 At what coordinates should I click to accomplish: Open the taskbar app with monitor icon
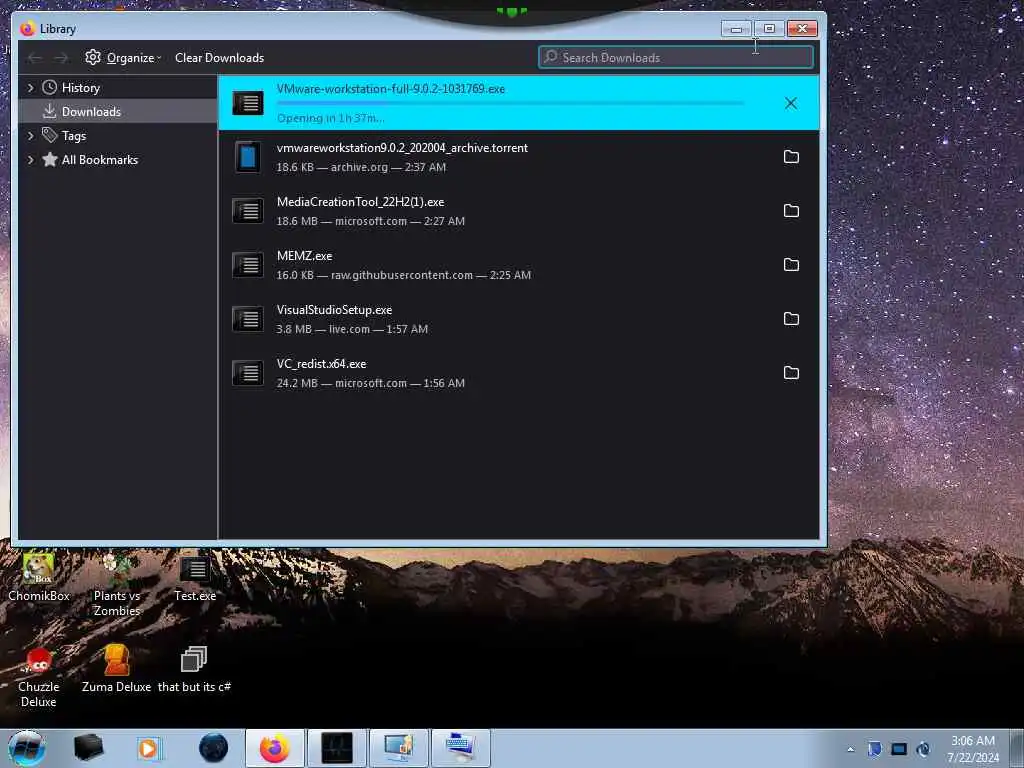(x=398, y=748)
